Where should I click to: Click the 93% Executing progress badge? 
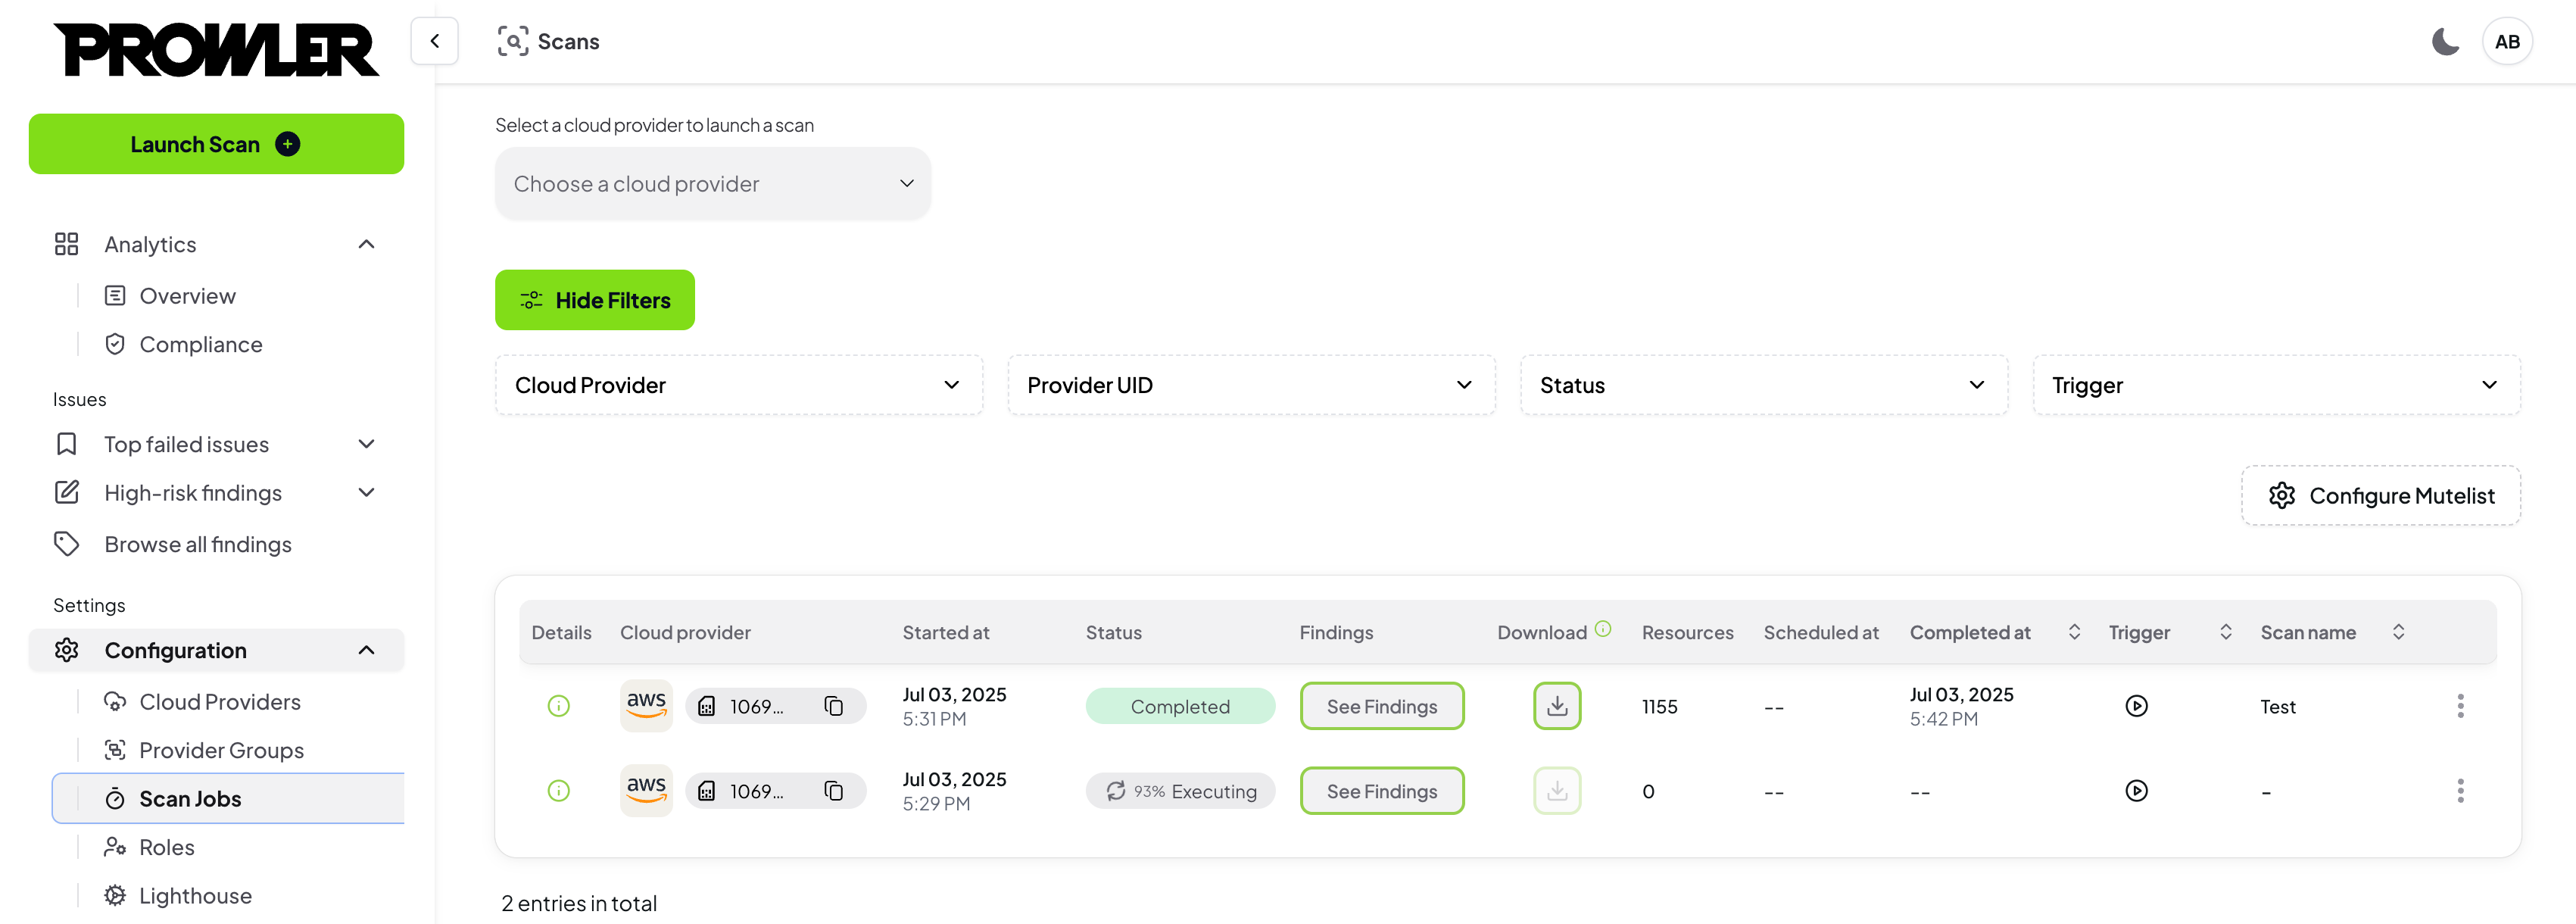[1180, 791]
